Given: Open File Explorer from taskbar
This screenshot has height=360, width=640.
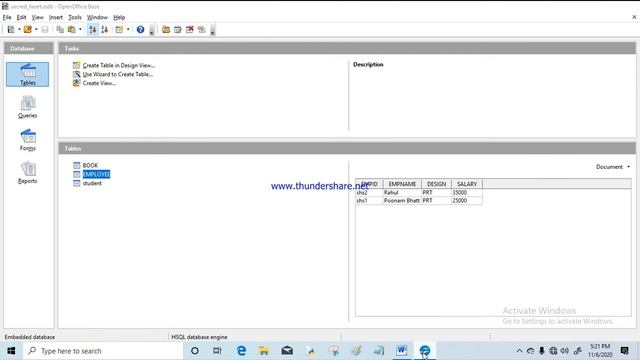Looking at the screenshot, I should click(264, 351).
